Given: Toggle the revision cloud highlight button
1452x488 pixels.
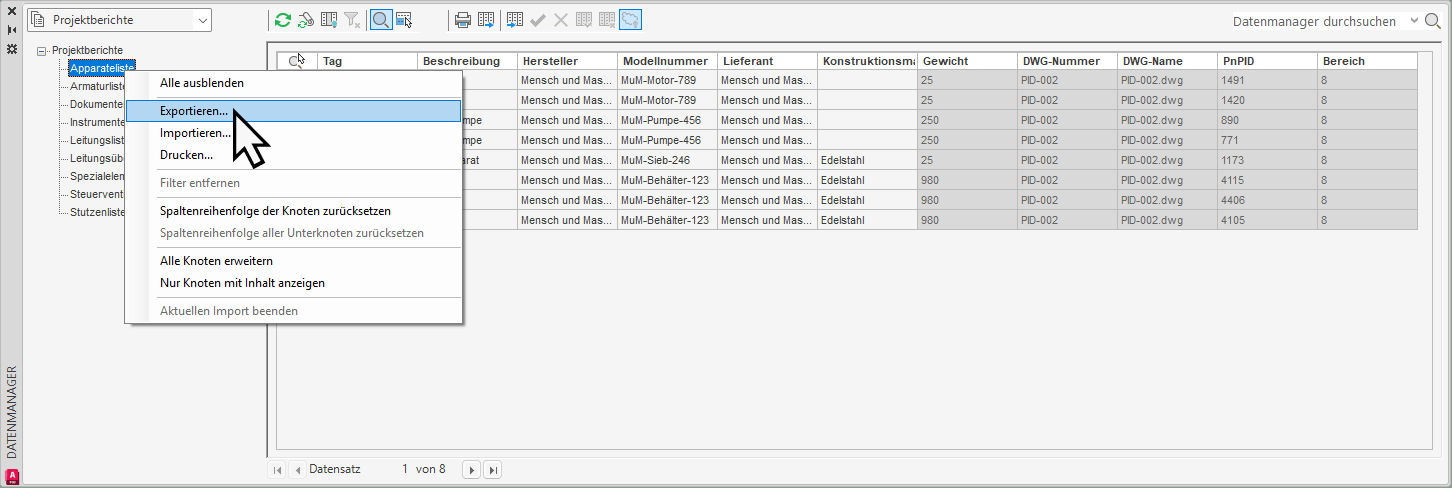Looking at the screenshot, I should [x=631, y=20].
